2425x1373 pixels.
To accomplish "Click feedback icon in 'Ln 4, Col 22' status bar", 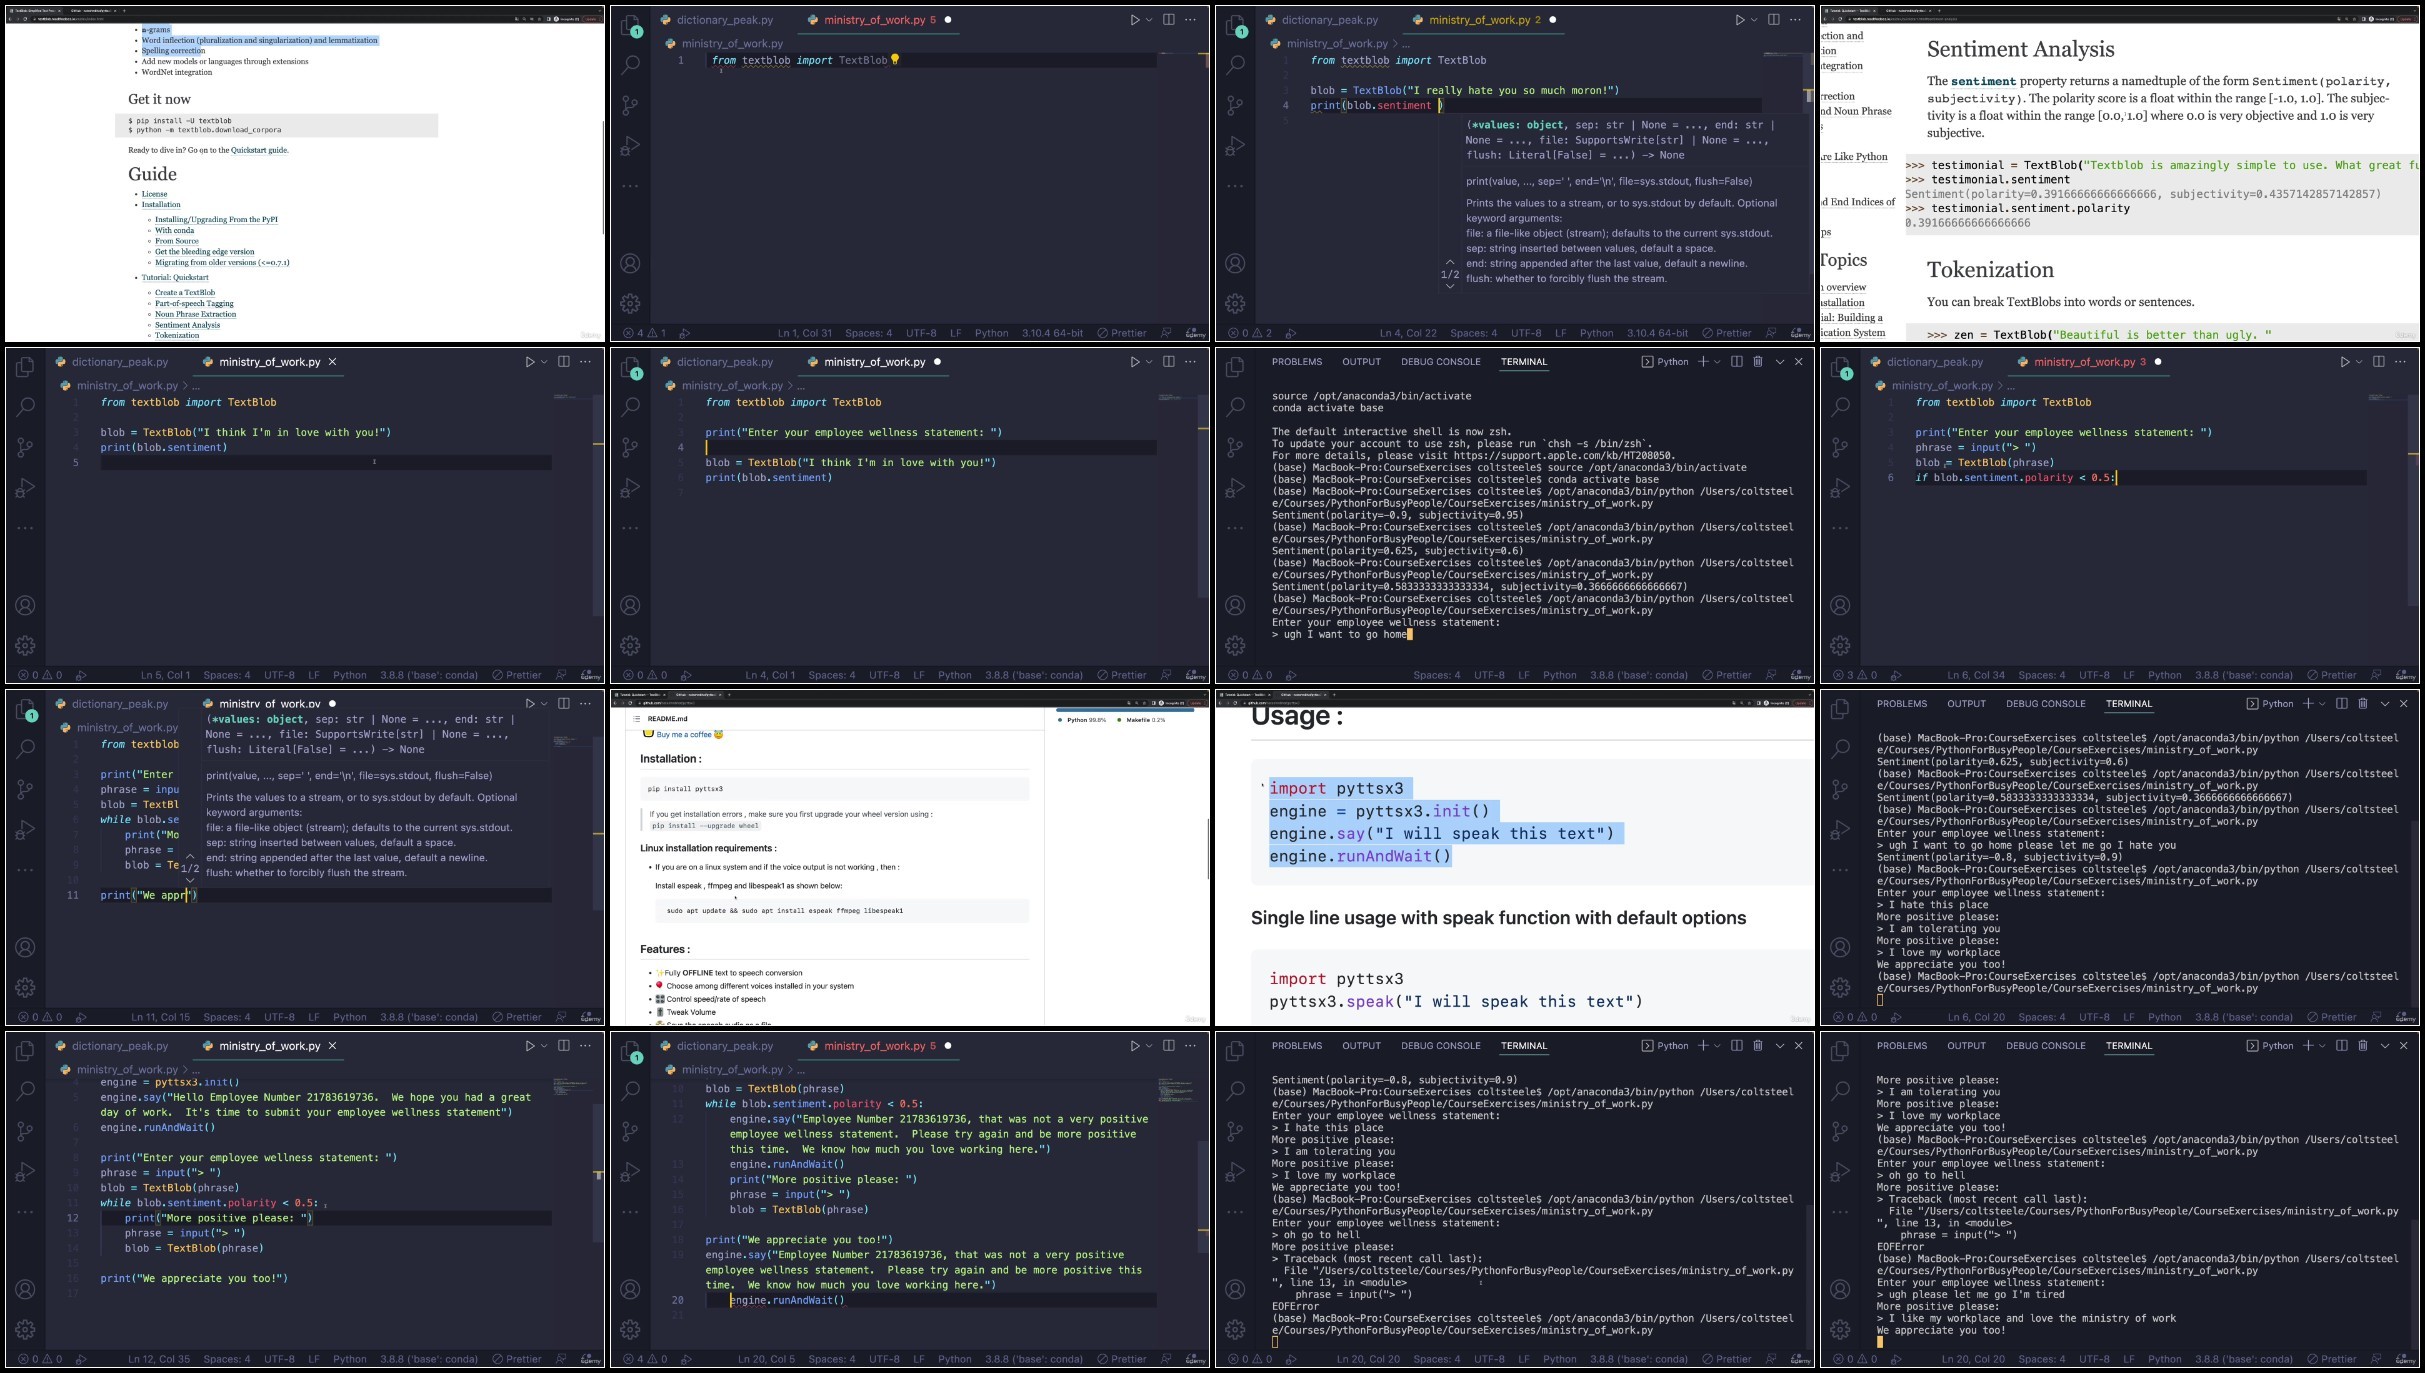I will [x=1771, y=333].
